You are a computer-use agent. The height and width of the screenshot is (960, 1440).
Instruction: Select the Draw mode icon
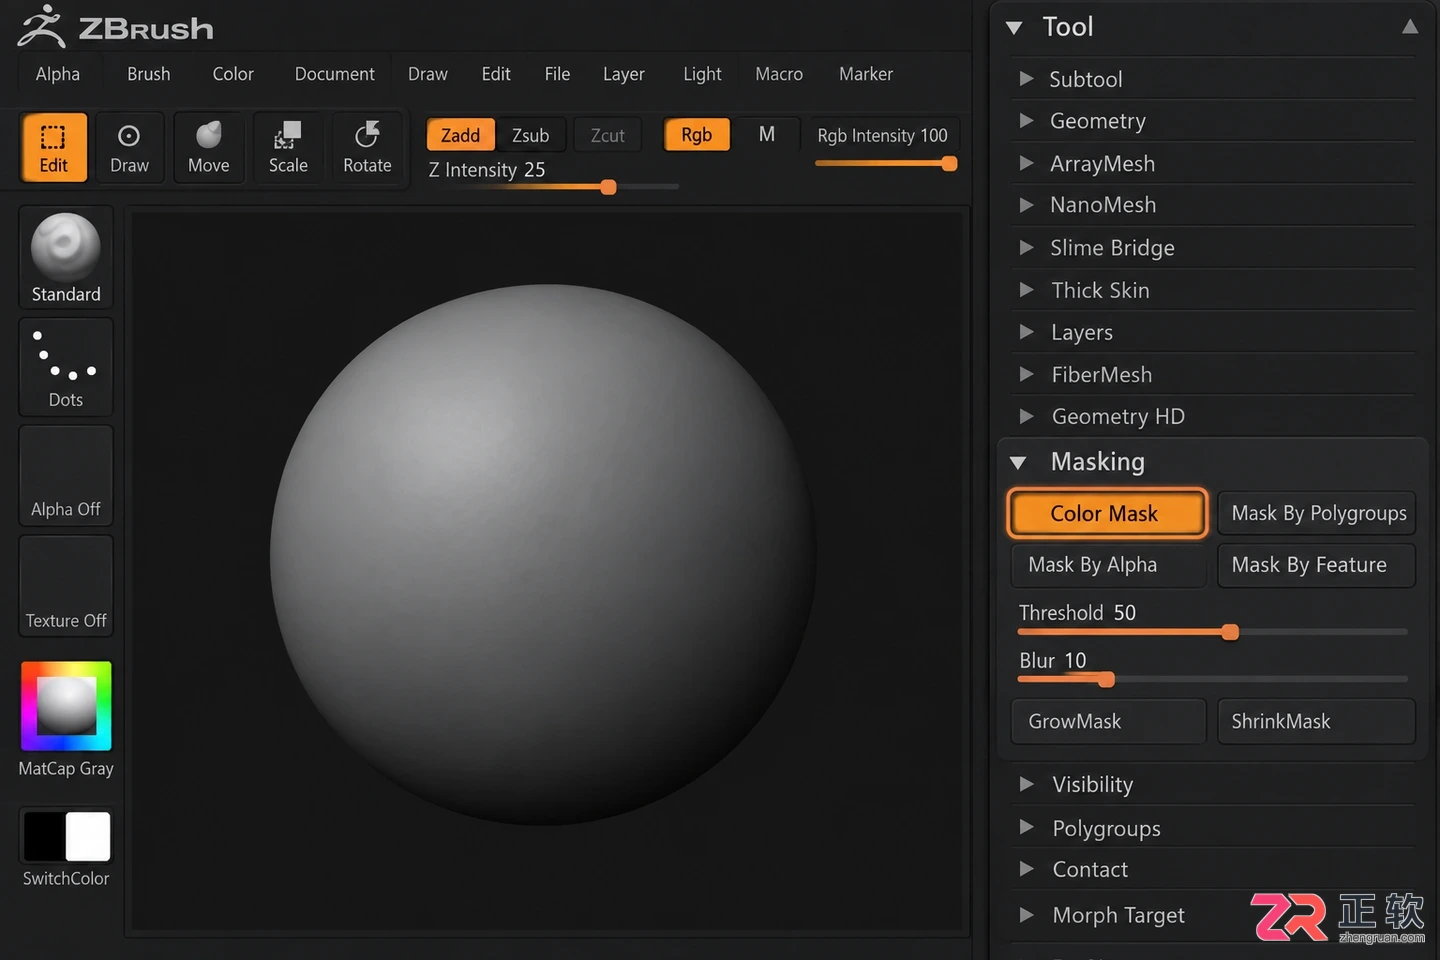click(129, 147)
